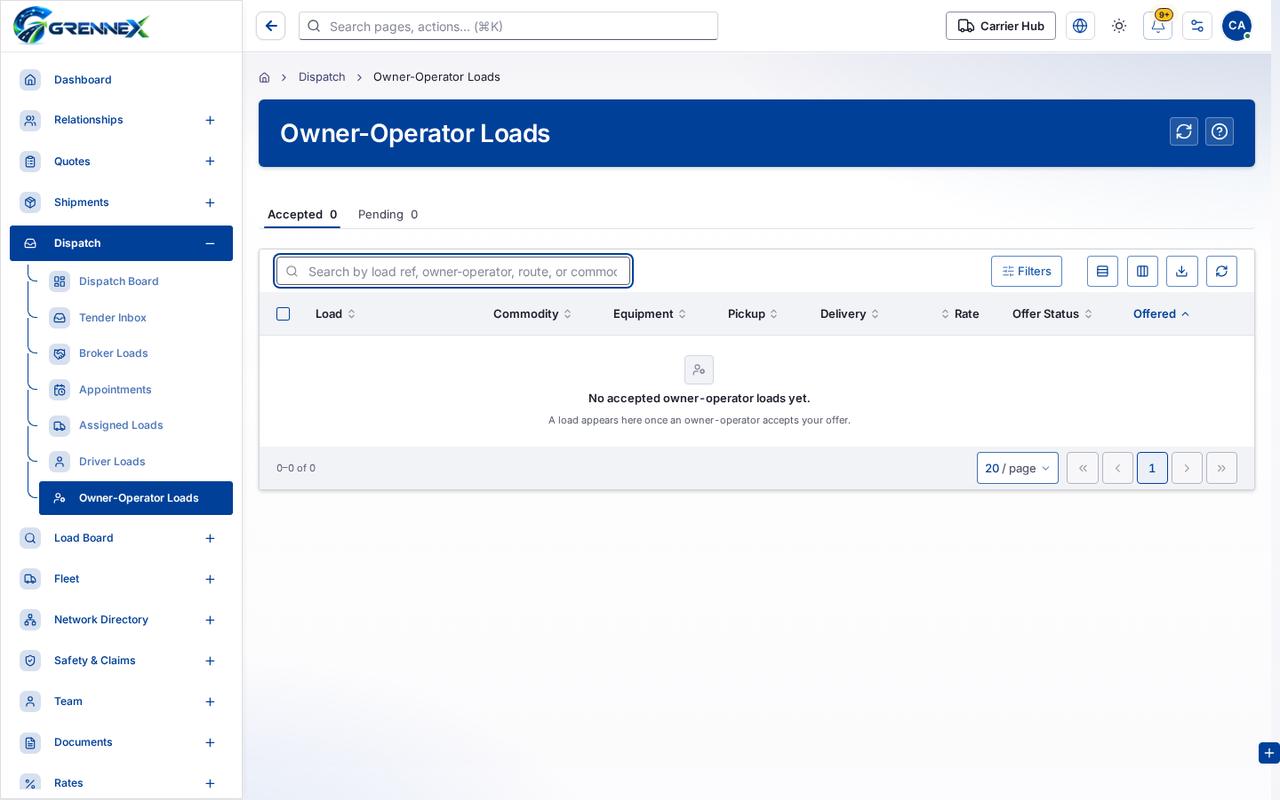
Task: Change table row density icon
Action: point(1102,271)
